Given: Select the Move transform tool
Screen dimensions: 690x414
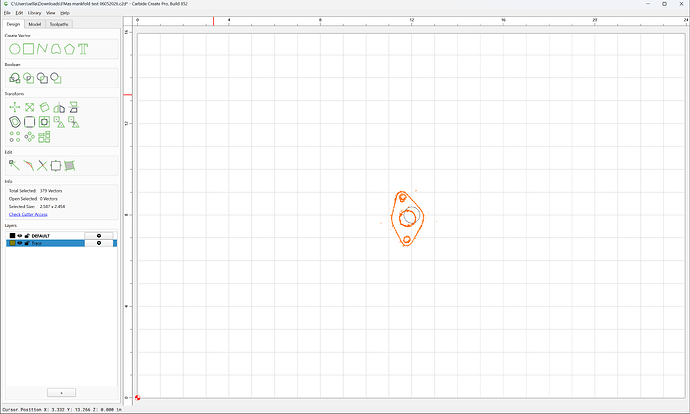Looking at the screenshot, I should (15, 107).
